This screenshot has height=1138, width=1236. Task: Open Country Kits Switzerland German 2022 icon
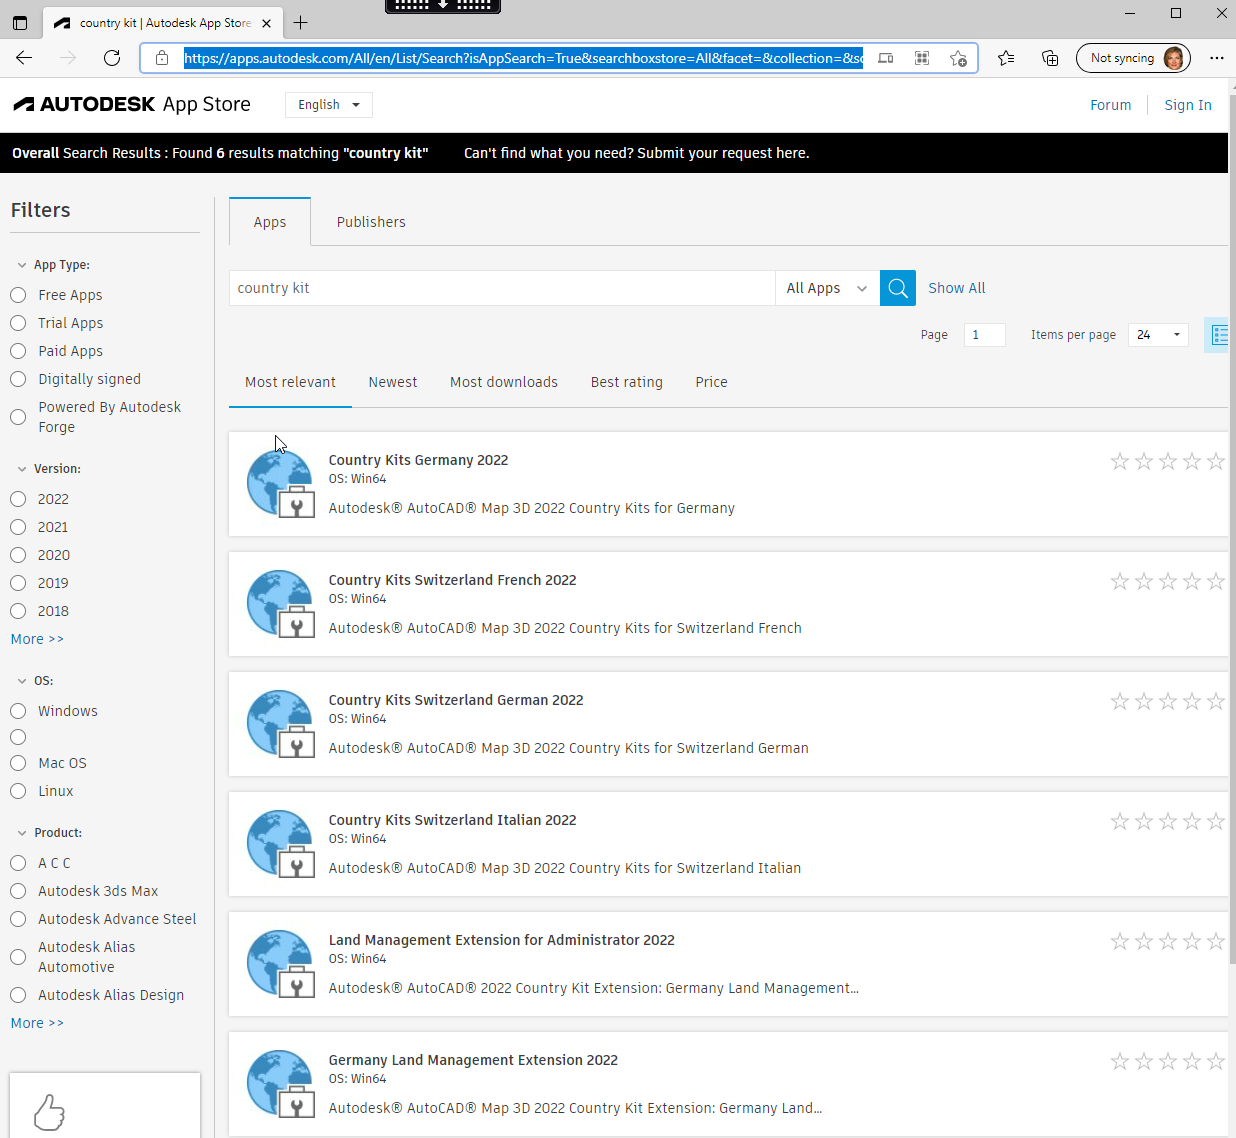(281, 724)
